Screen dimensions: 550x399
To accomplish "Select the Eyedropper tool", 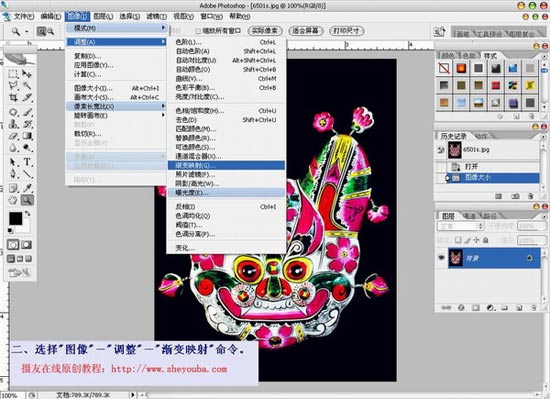I will point(28,188).
